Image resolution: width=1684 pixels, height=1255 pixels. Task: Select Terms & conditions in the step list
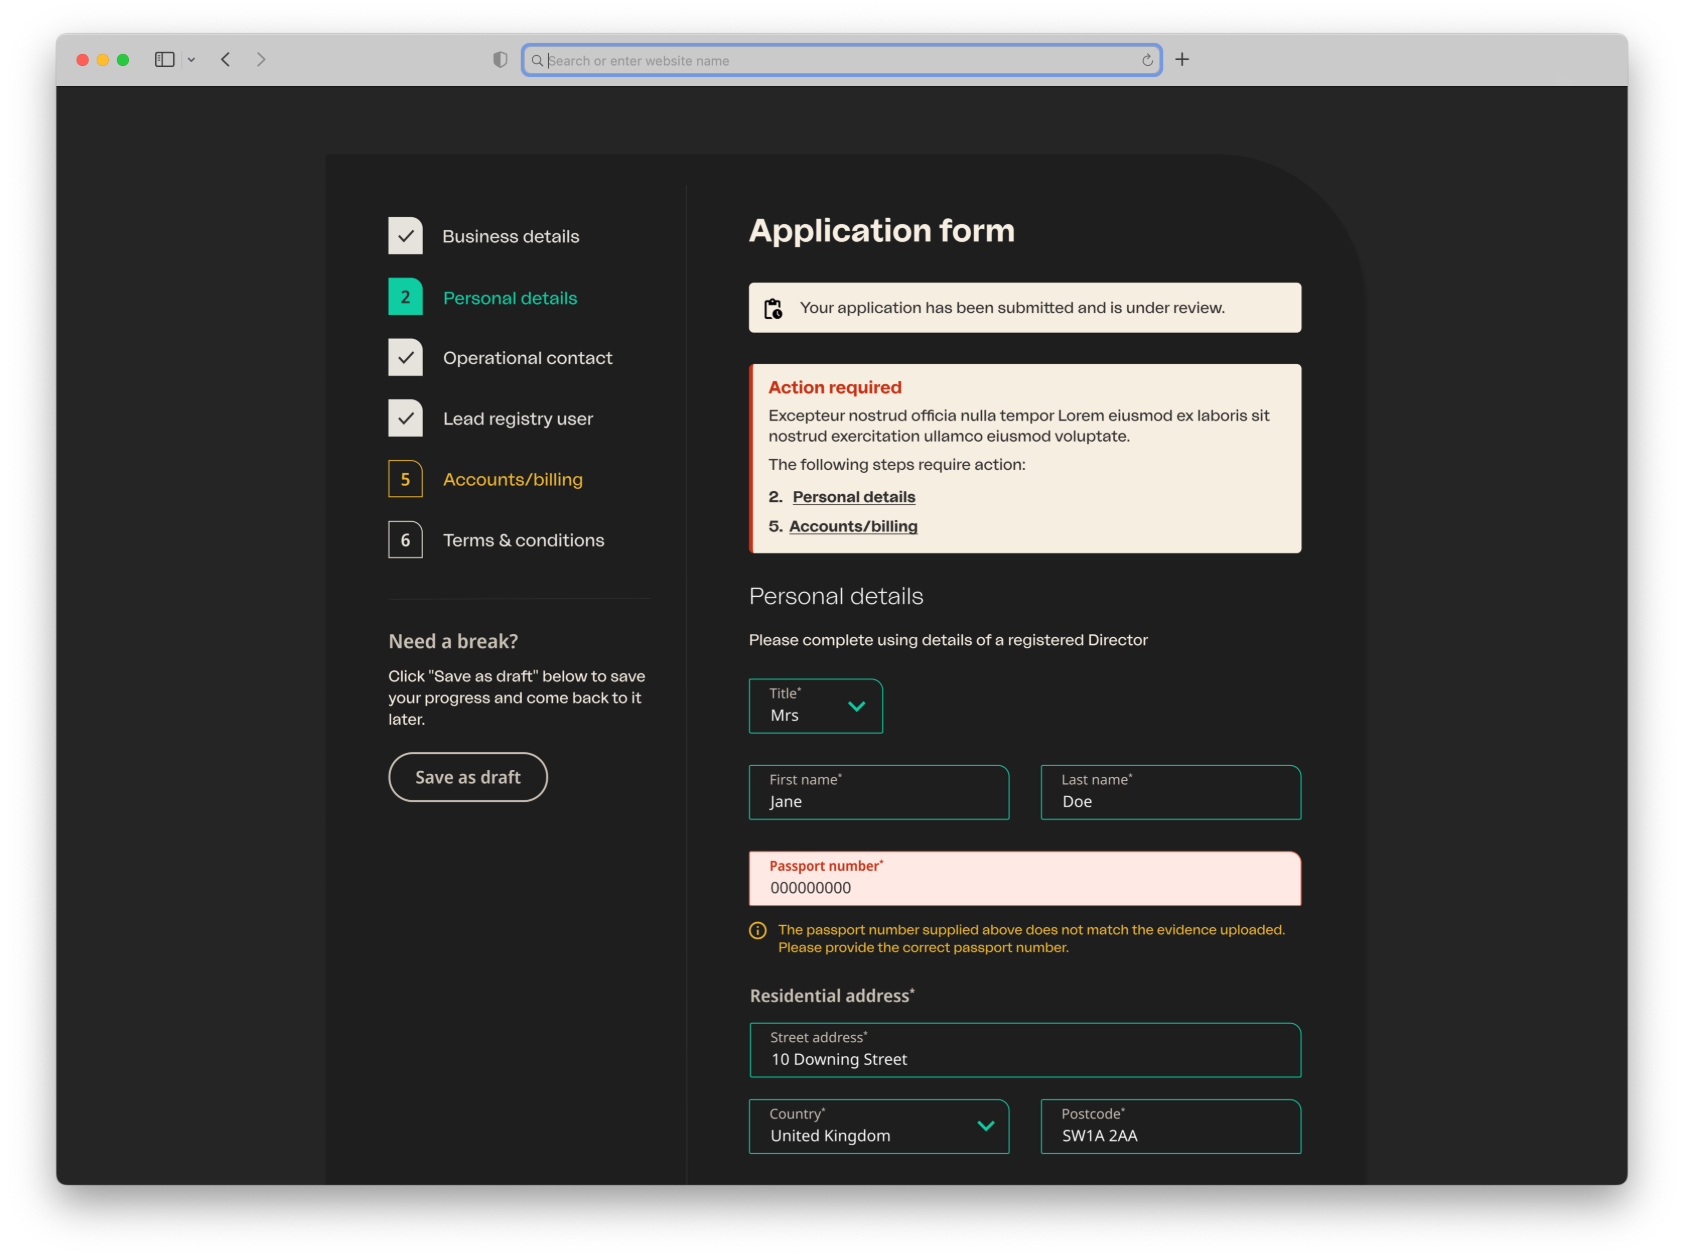(x=523, y=539)
